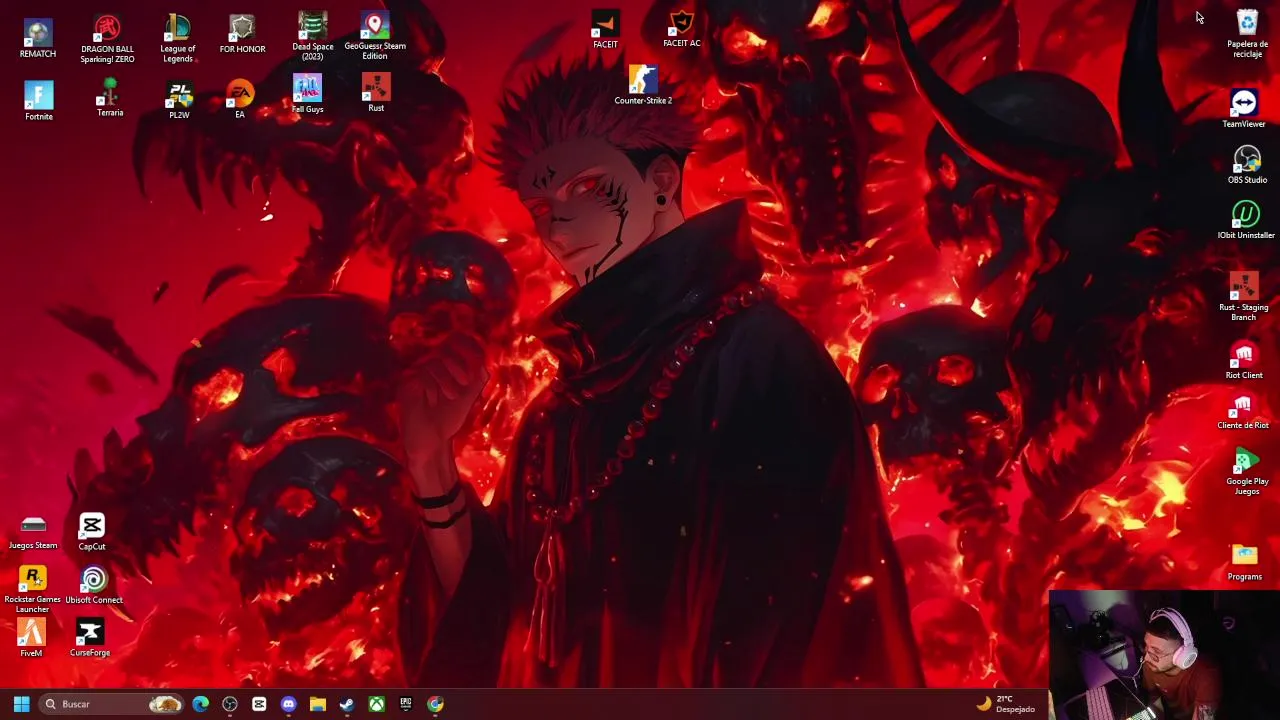Open Discord from the taskbar
1280x720 pixels.
pyautogui.click(x=288, y=704)
